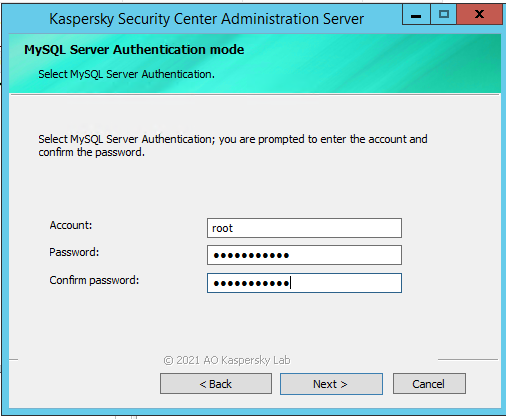Click the 'Confirm password:' label
This screenshot has height=419, width=506.
(94, 280)
